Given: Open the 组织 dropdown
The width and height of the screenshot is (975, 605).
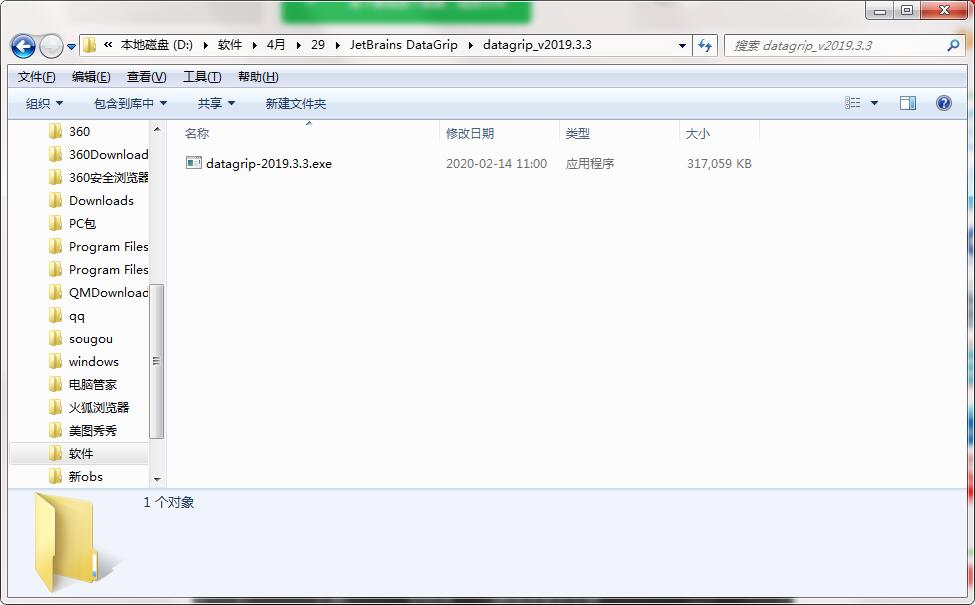Looking at the screenshot, I should click(44, 103).
